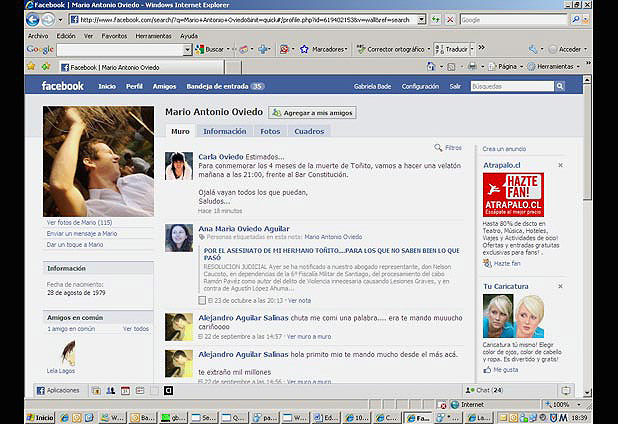Select the Muro profile tab
The width and height of the screenshot is (618, 424).
[x=180, y=131]
